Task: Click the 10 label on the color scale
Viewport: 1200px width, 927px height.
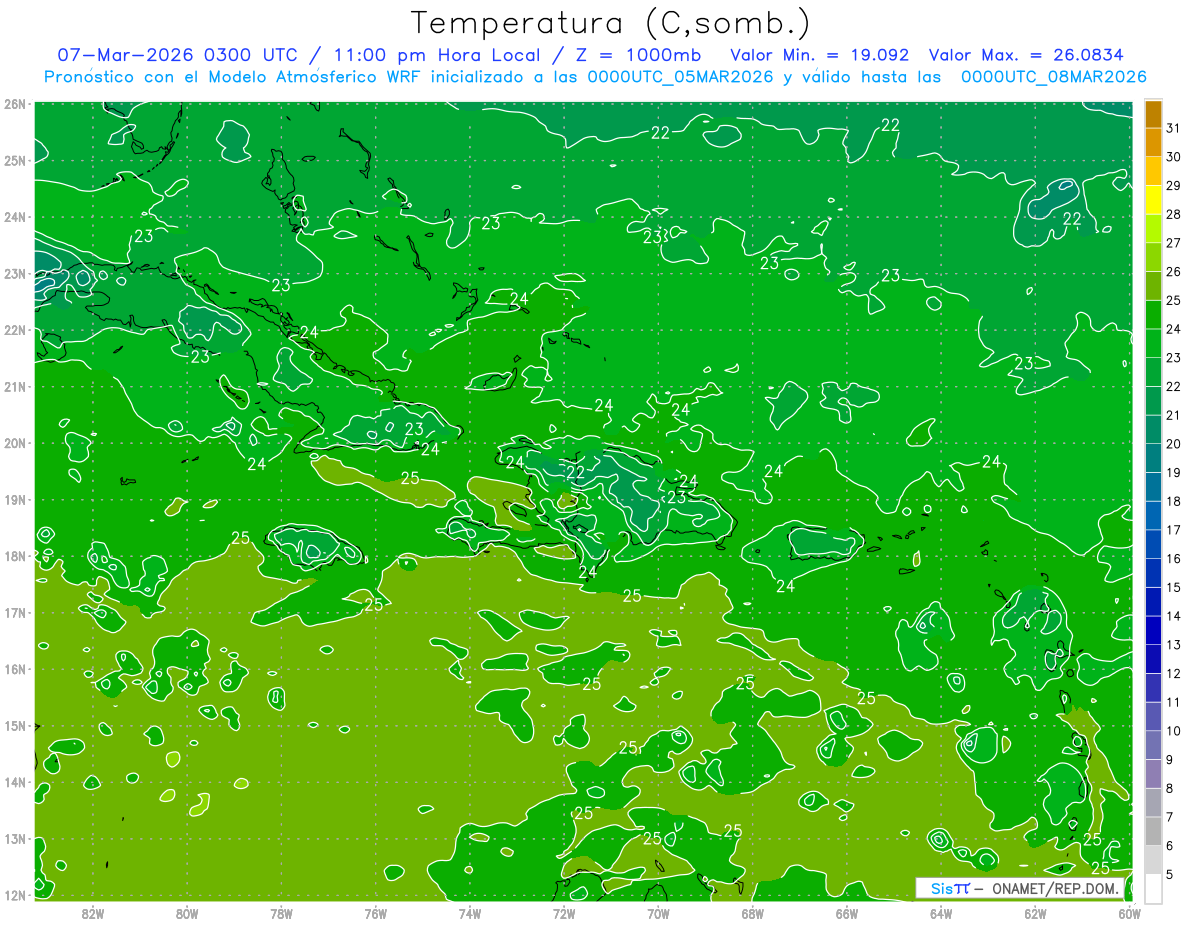Action: [x=1174, y=730]
